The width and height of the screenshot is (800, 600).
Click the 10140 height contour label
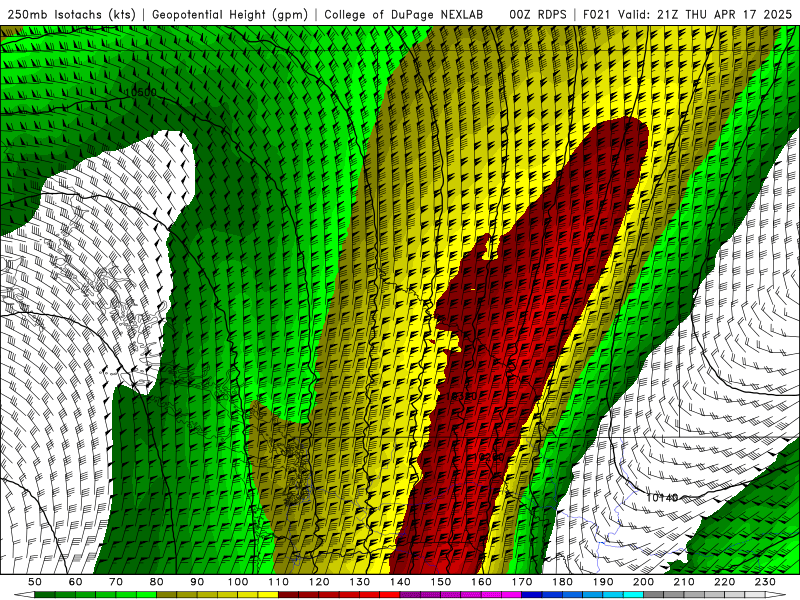[662, 497]
